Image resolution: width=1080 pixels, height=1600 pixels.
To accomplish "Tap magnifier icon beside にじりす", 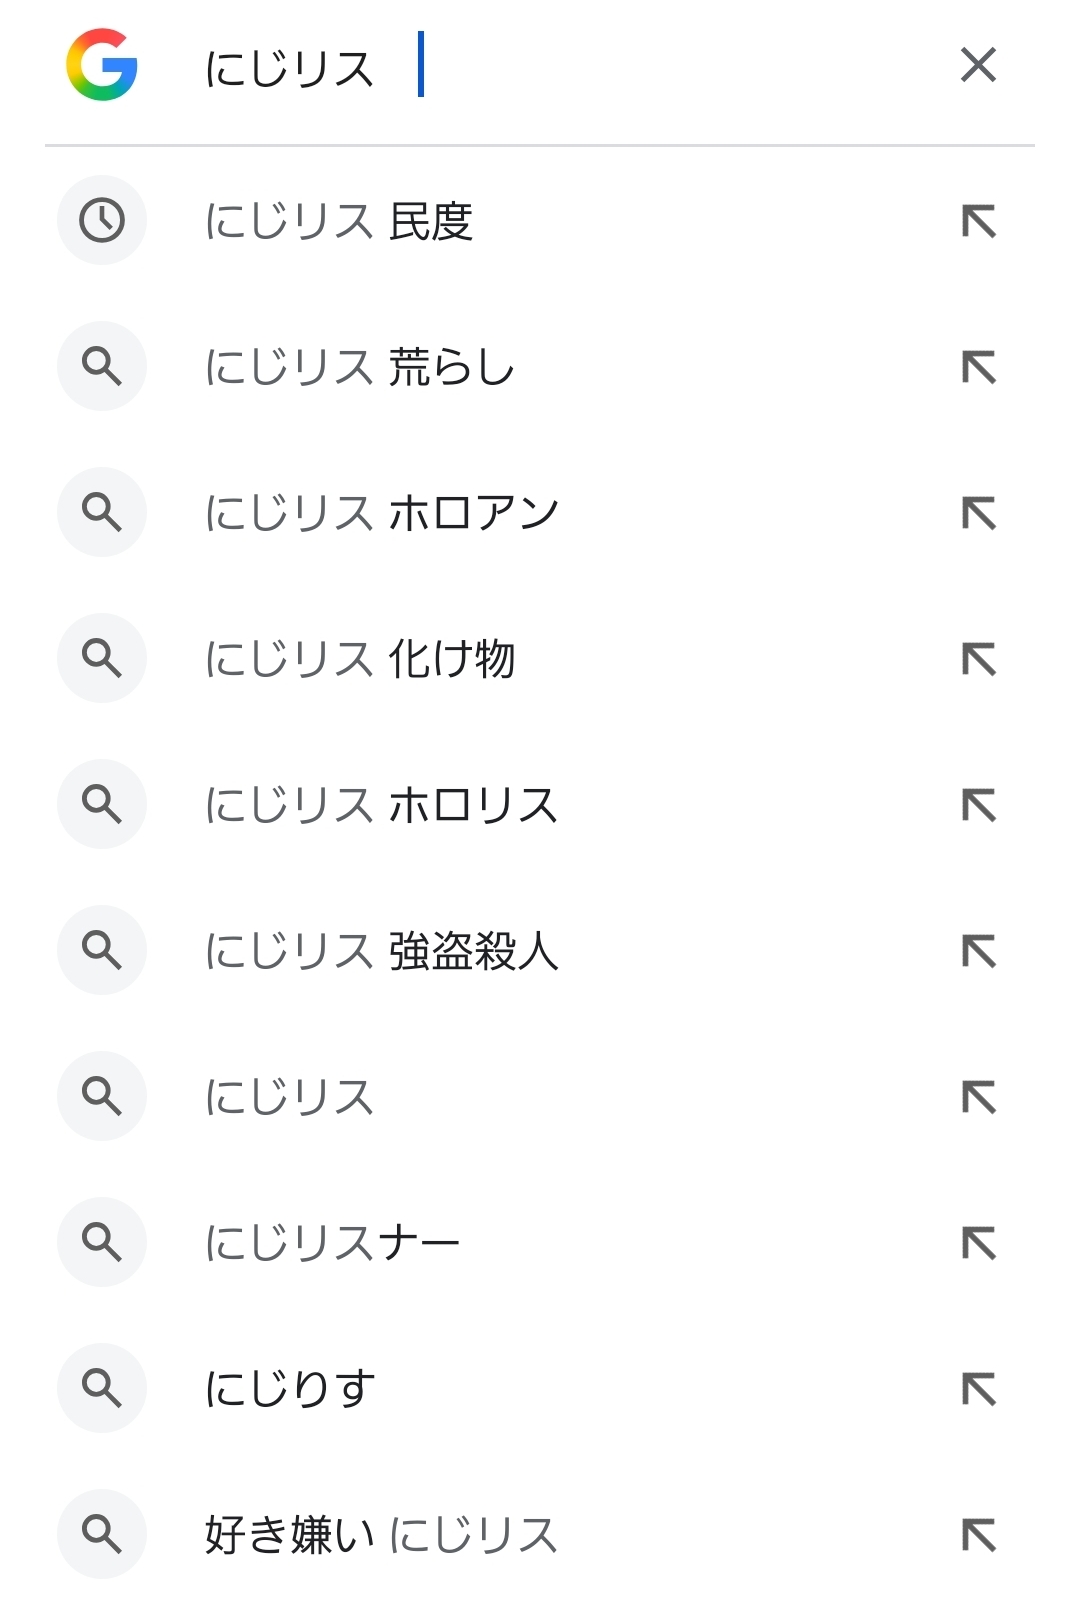I will click(102, 1388).
